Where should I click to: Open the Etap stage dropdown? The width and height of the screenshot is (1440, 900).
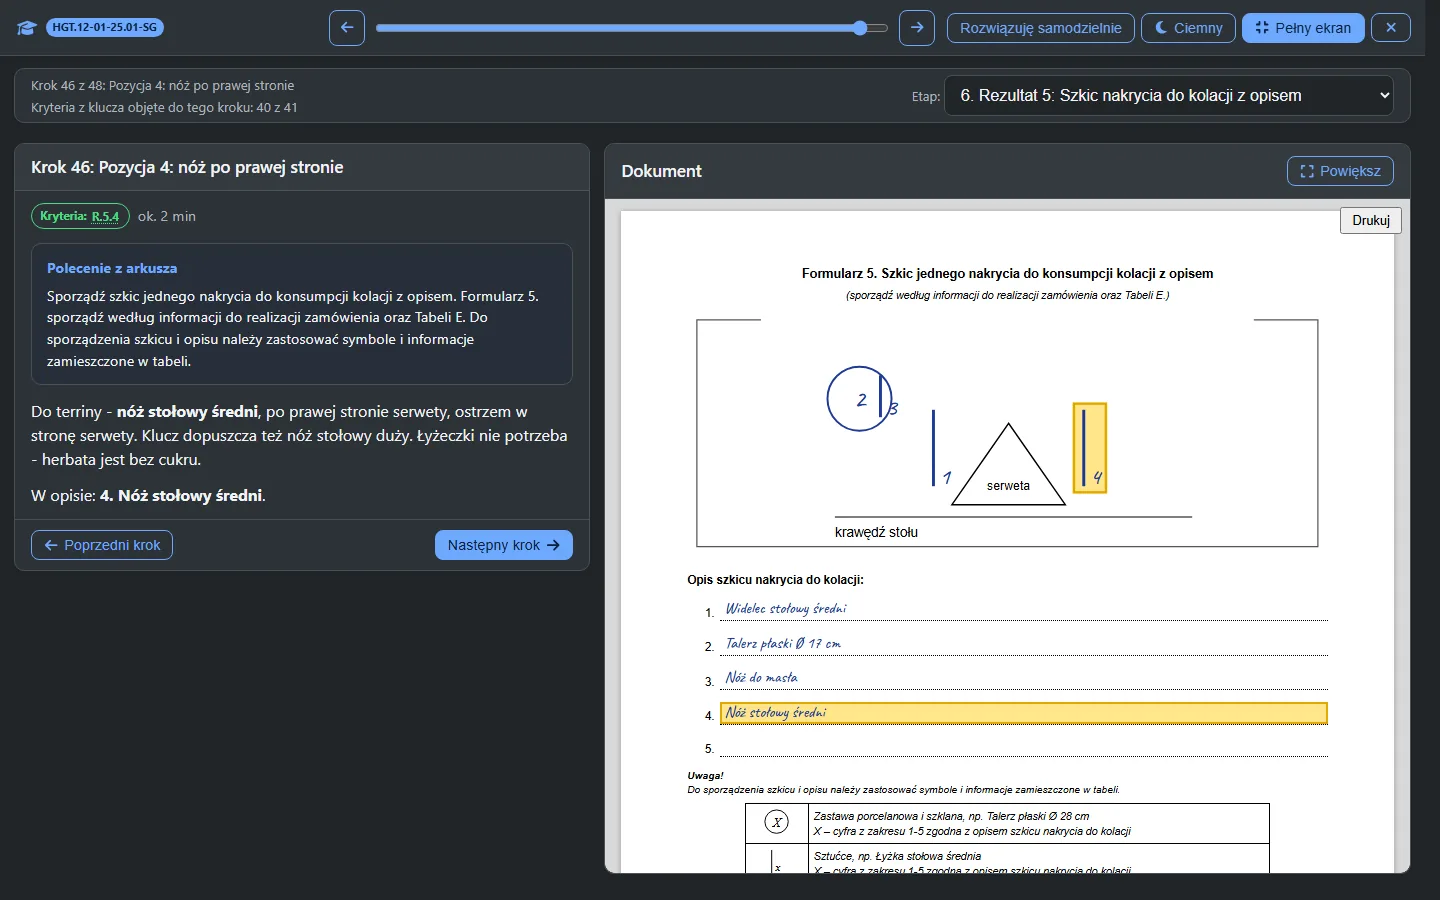(1169, 96)
